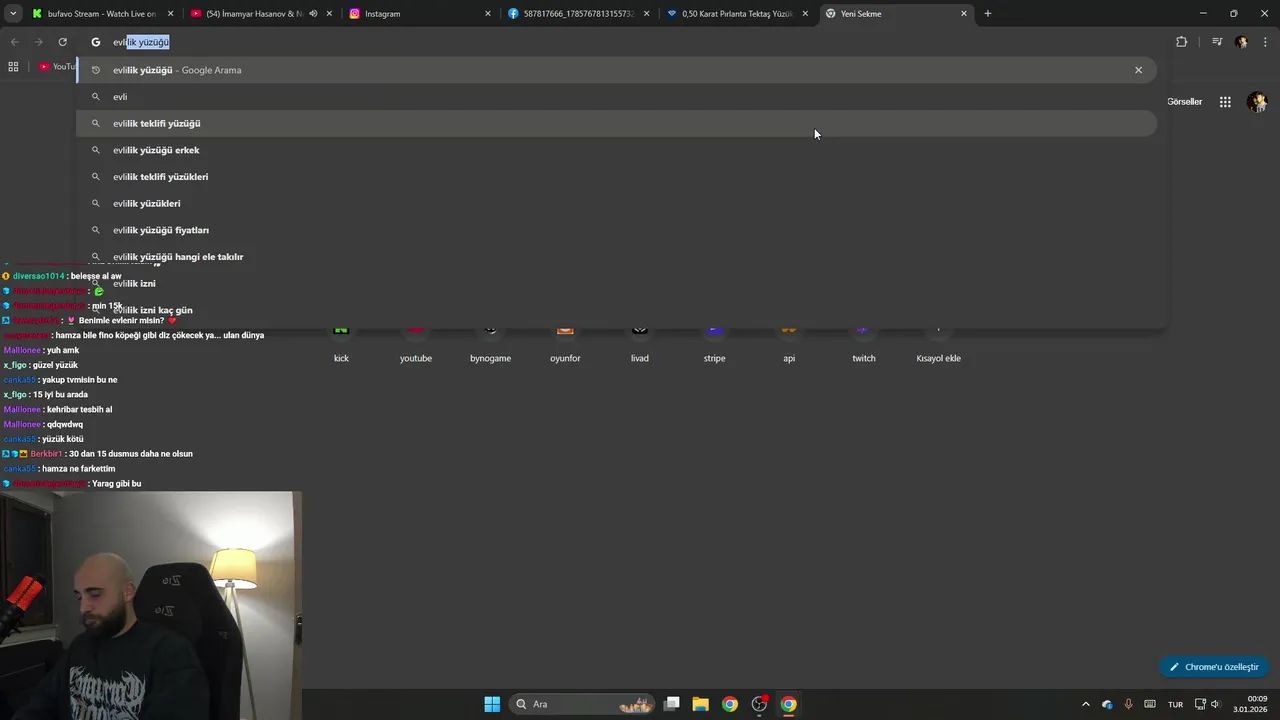
Task: Choose suggestion 'evlilik yüzüğü fiyatları'
Action: (x=617, y=230)
